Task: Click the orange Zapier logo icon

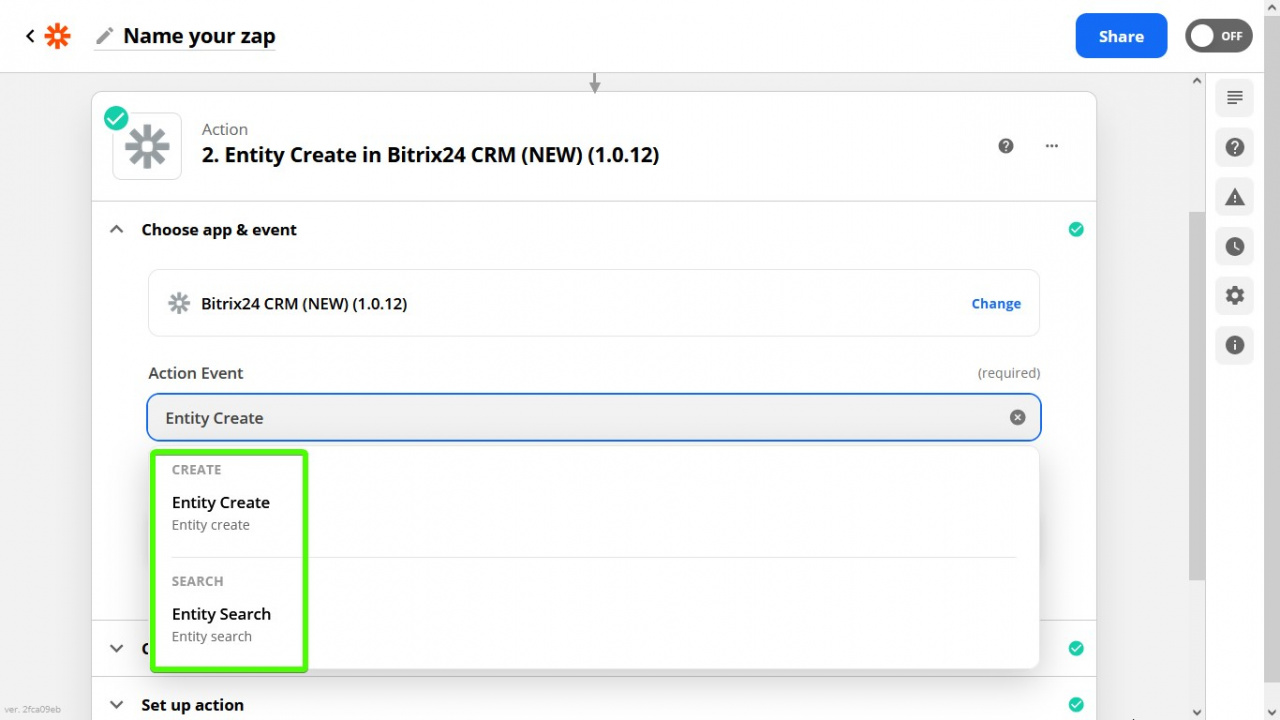Action: click(x=58, y=37)
